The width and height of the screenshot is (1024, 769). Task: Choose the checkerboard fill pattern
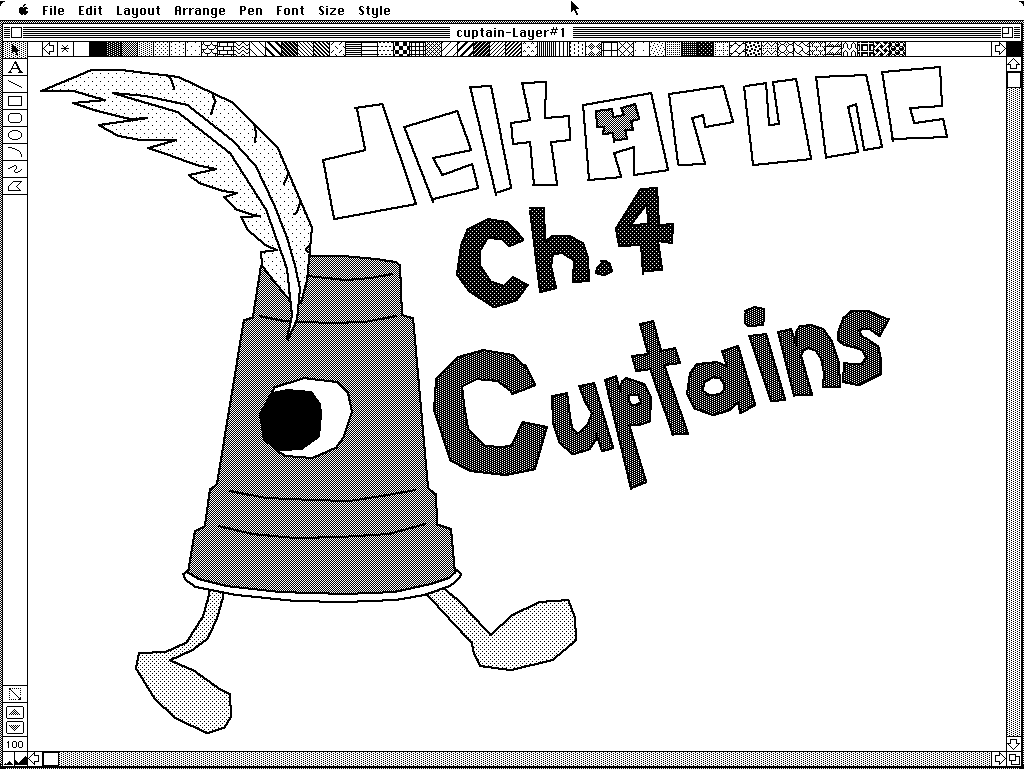[400, 49]
